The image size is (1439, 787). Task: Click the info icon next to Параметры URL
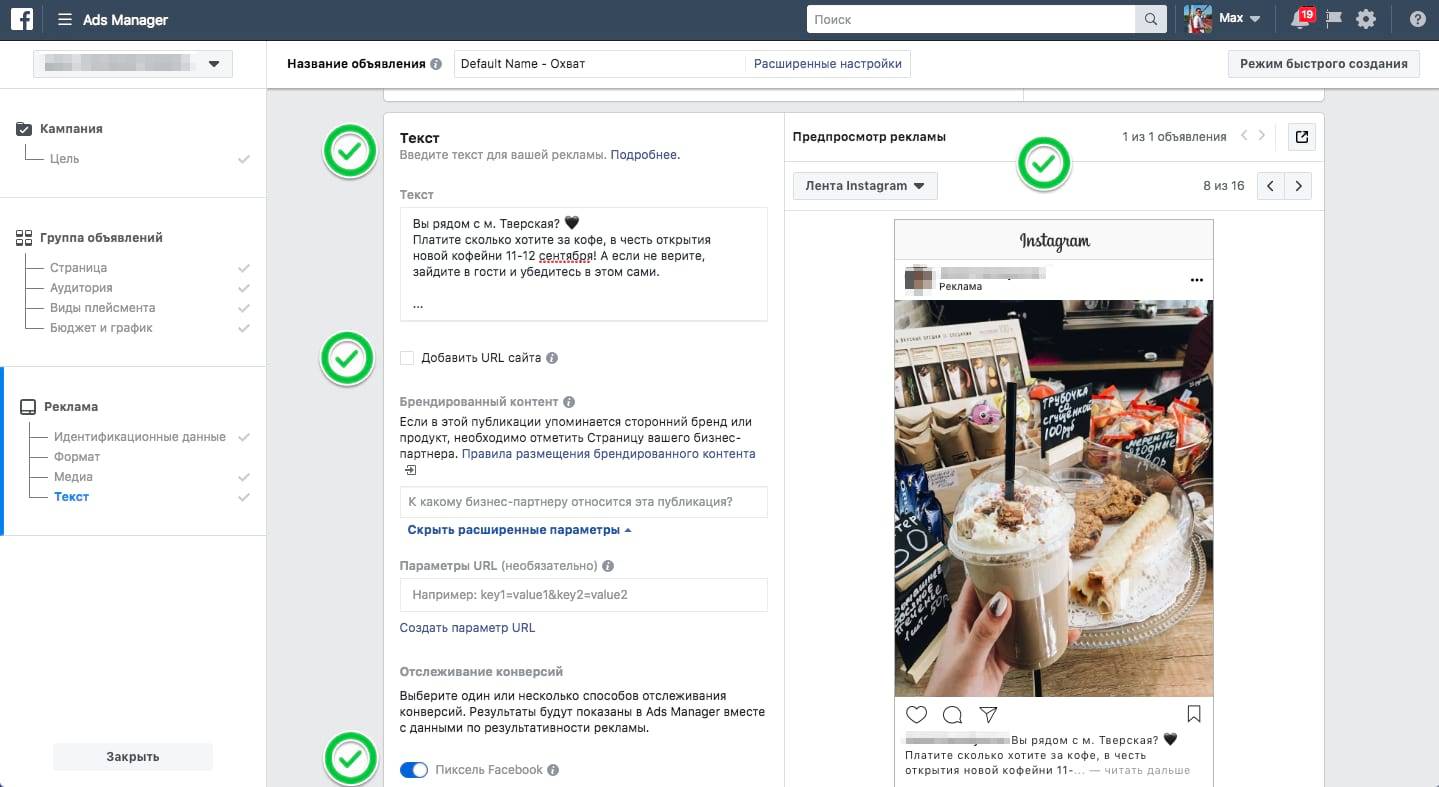pos(608,566)
